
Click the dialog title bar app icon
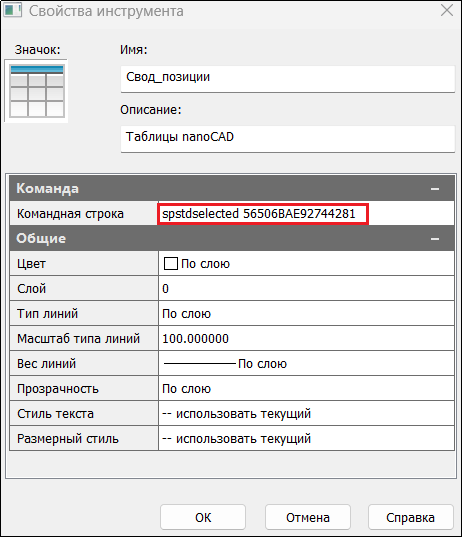pos(12,11)
